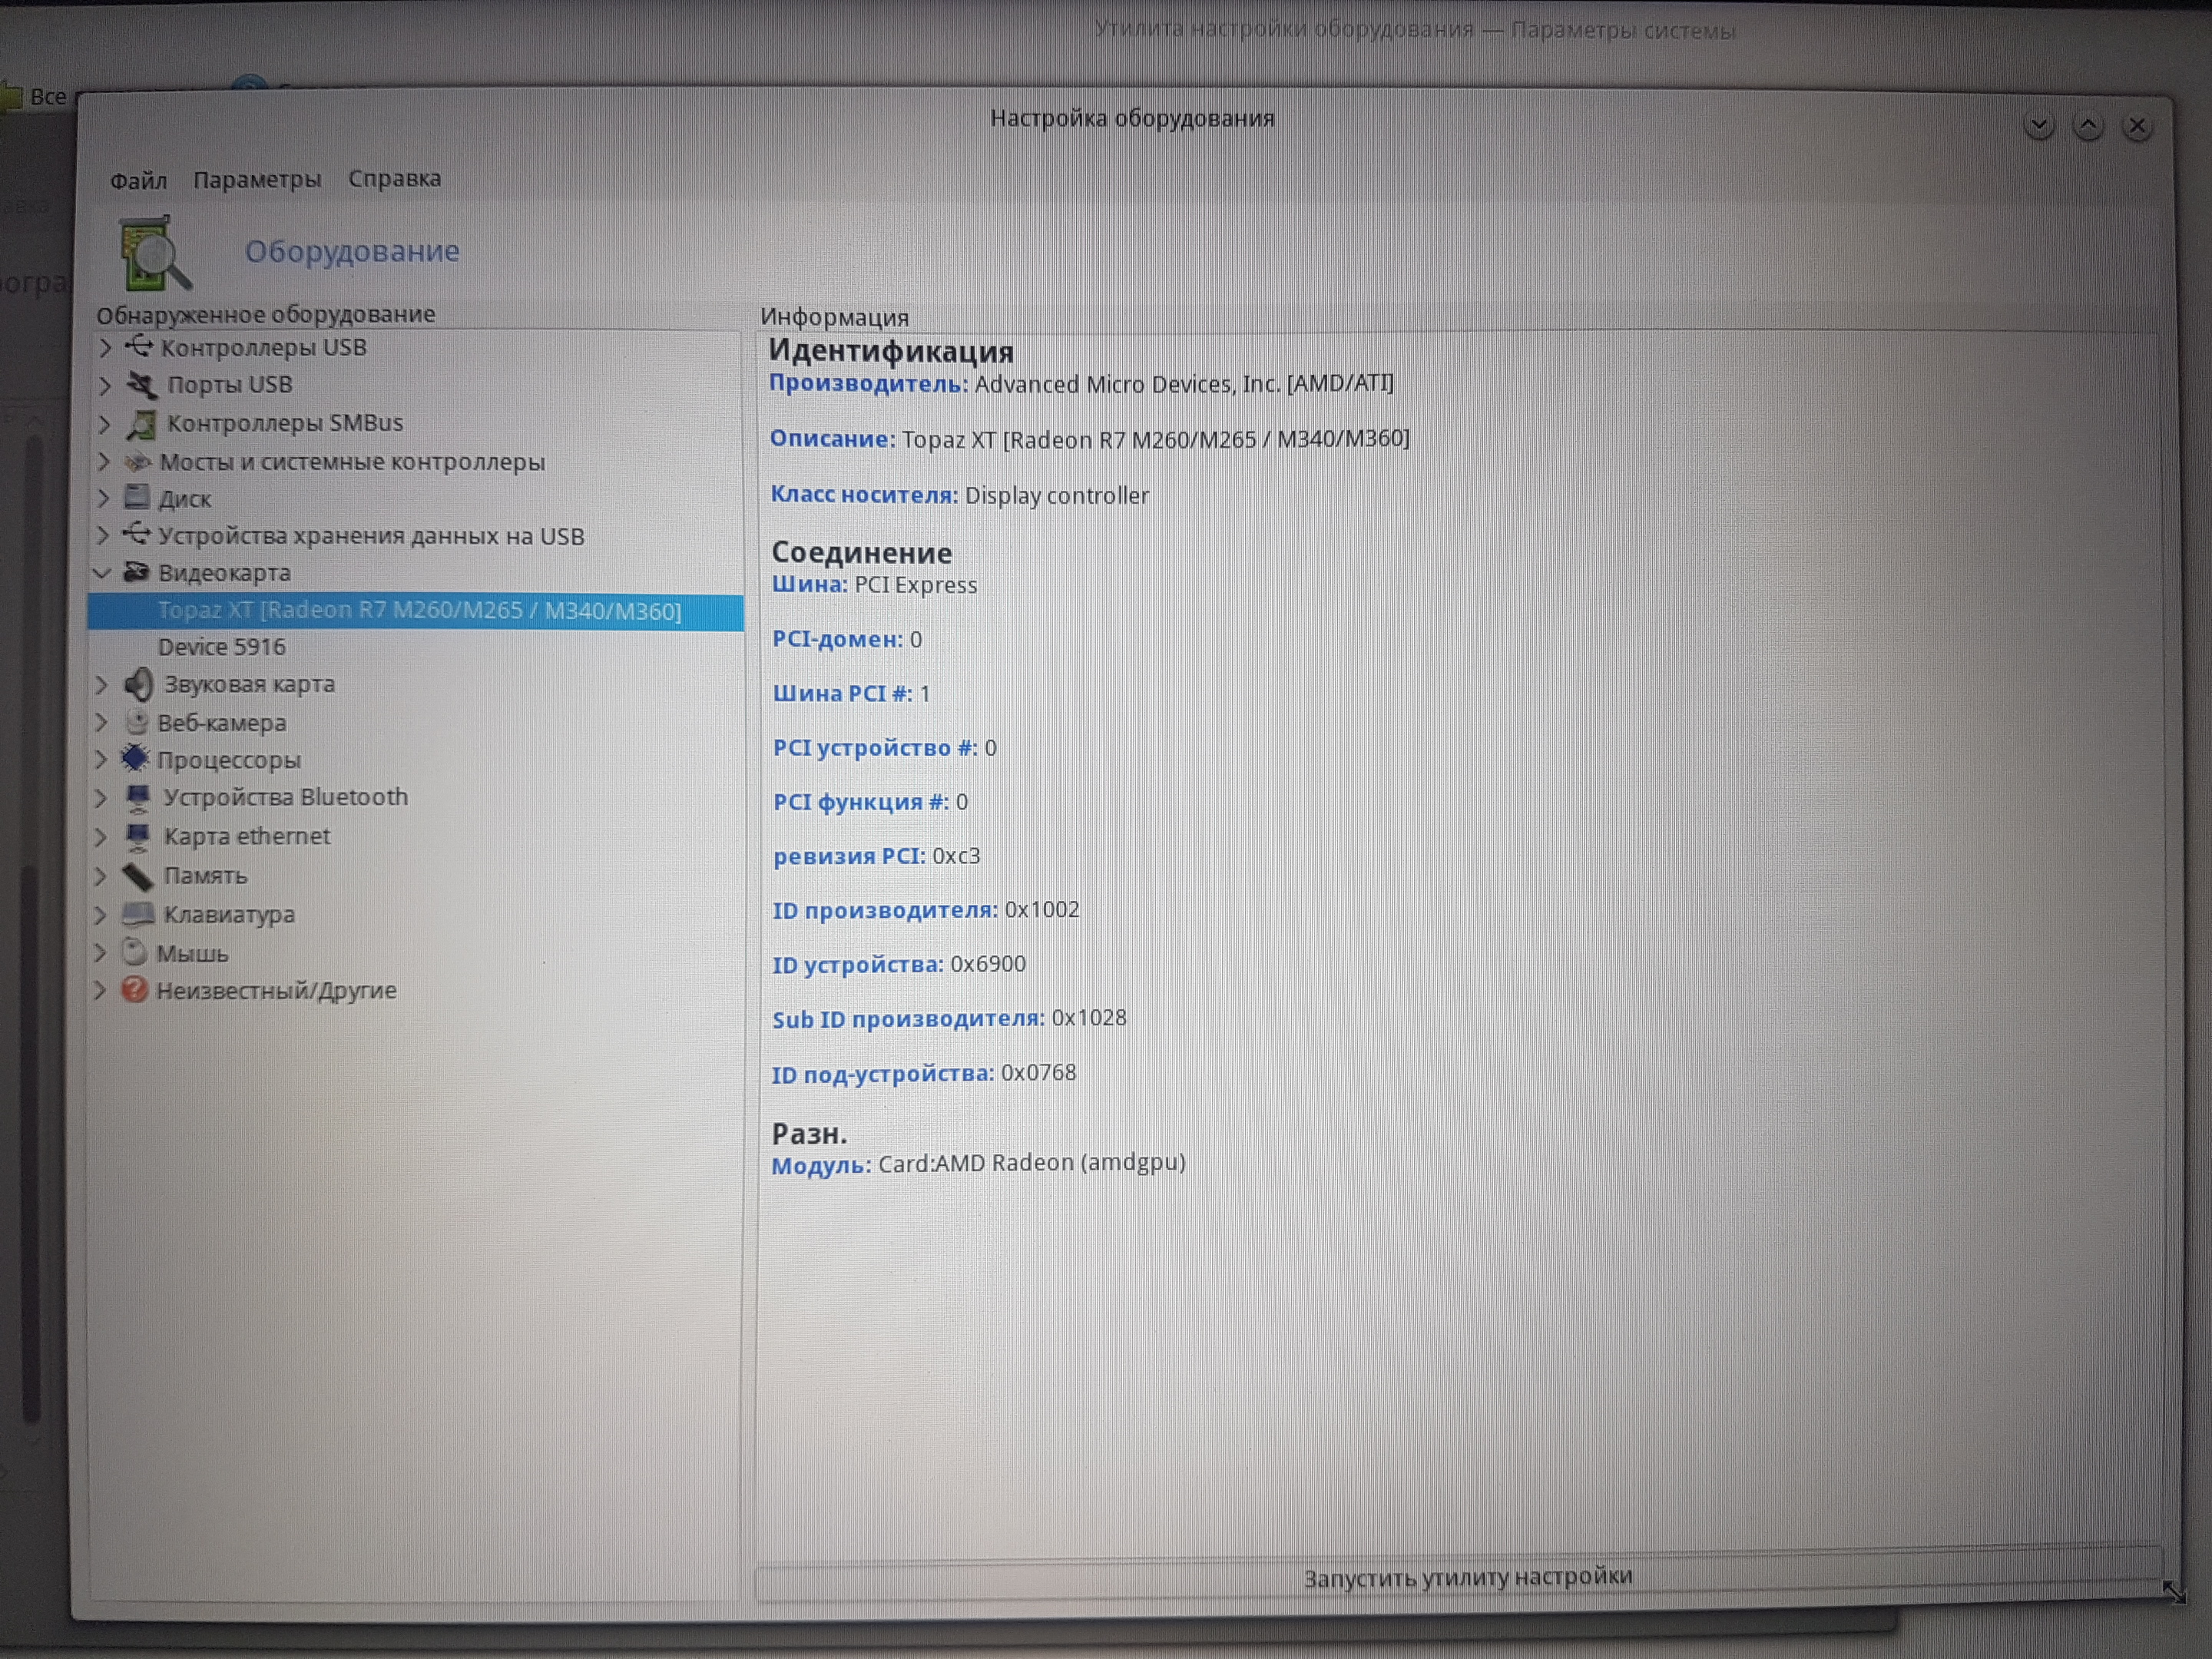2212x1659 pixels.
Task: Click the webcam icon in the hardware tree
Action: click(x=136, y=722)
